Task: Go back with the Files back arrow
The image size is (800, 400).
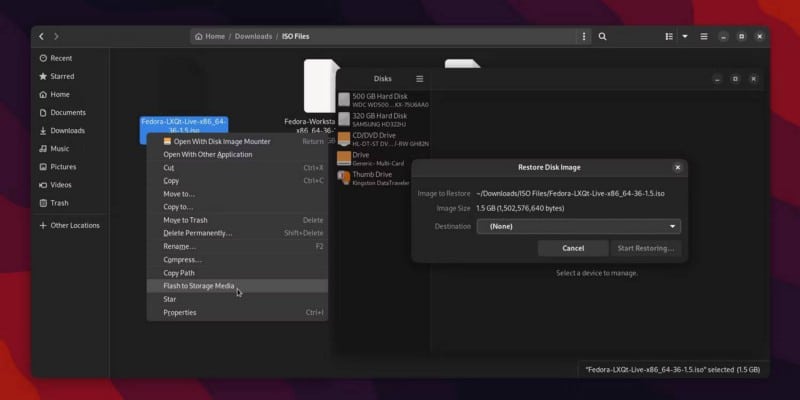Action: (x=41, y=37)
